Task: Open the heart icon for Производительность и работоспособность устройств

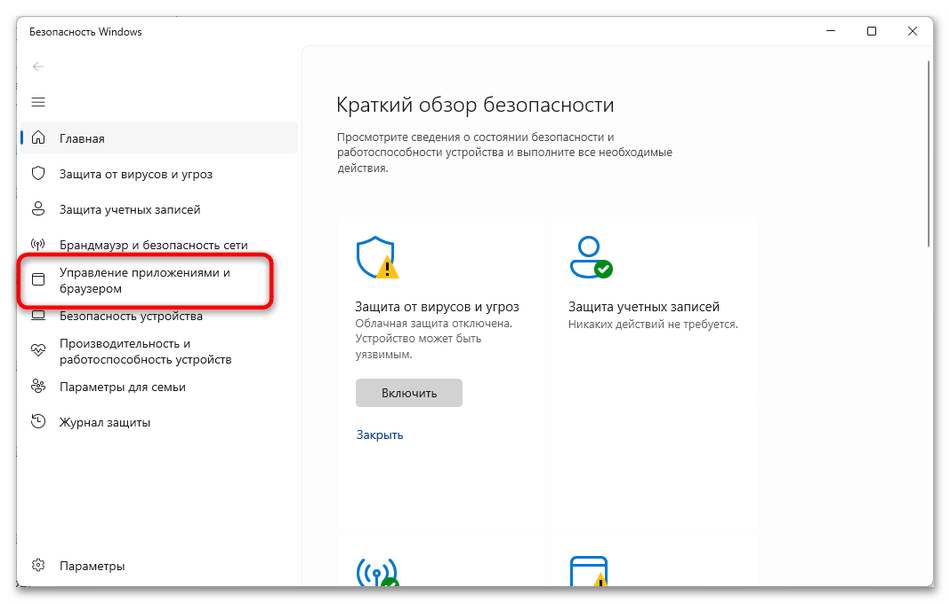Action: pyautogui.click(x=38, y=351)
